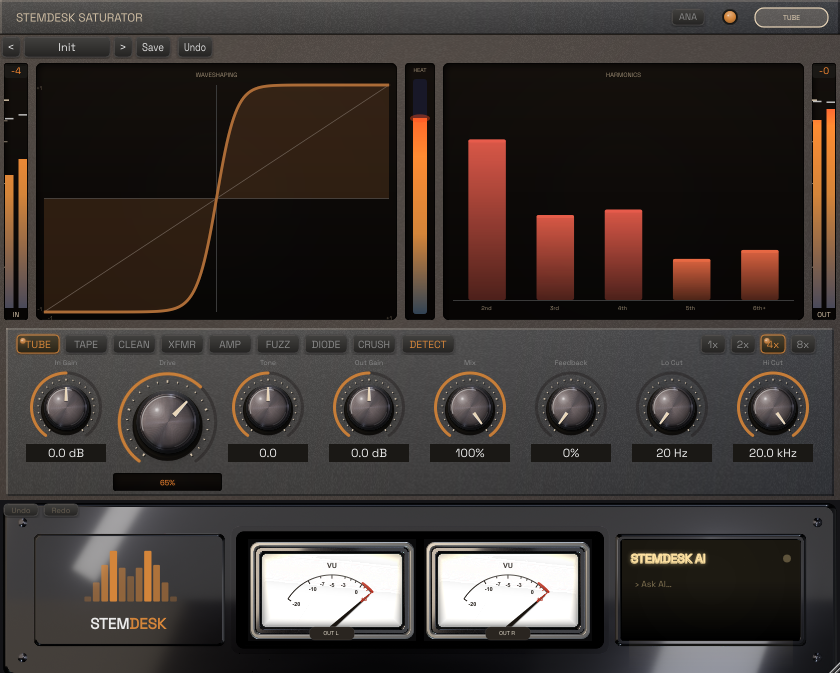The width and height of the screenshot is (840, 673).
Task: Click the -4 input peak readout
Action: click(x=16, y=71)
